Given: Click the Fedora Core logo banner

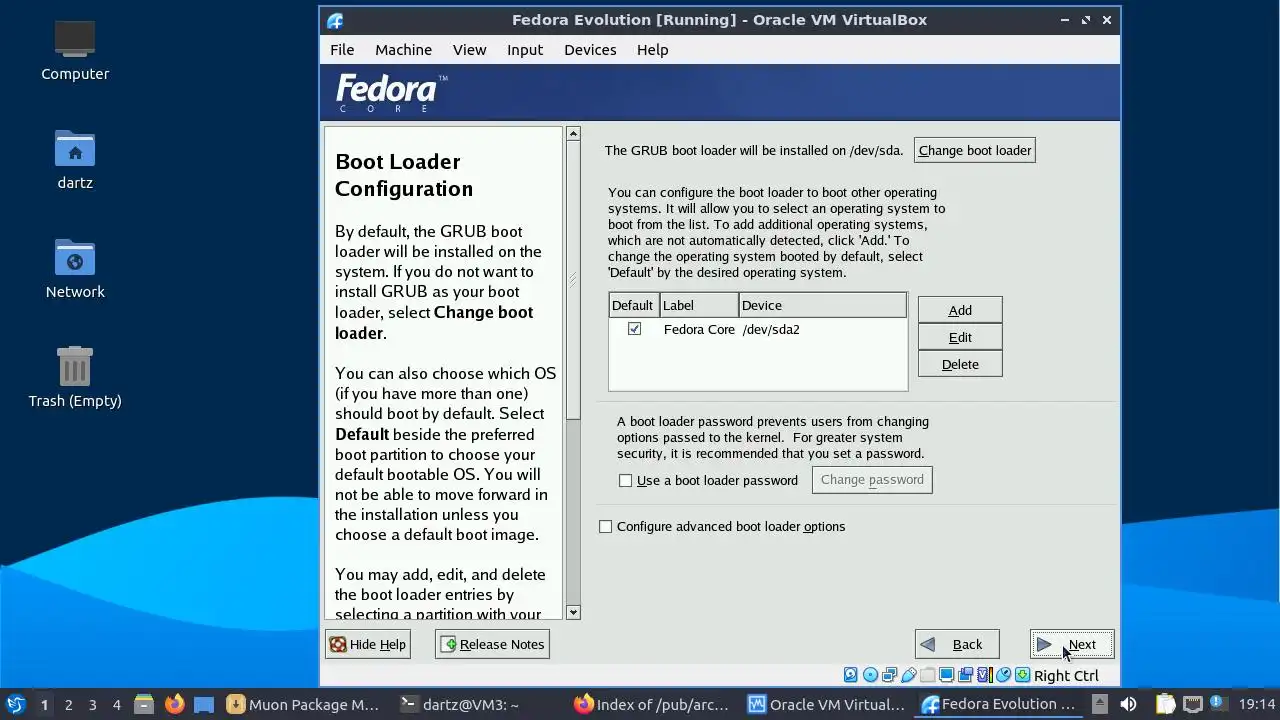Looking at the screenshot, I should click(x=390, y=93).
